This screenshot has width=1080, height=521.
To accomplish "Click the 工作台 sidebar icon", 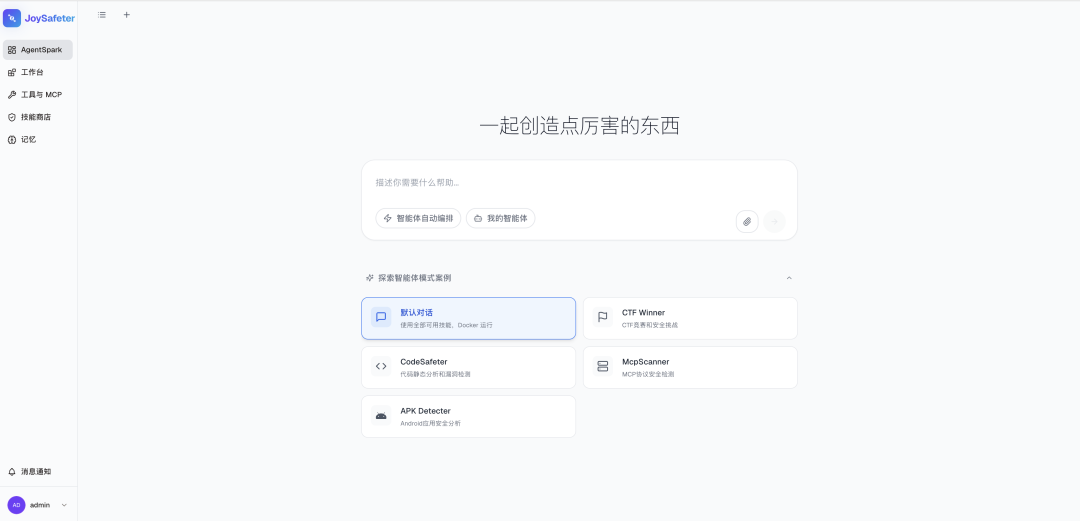I will (x=12, y=72).
